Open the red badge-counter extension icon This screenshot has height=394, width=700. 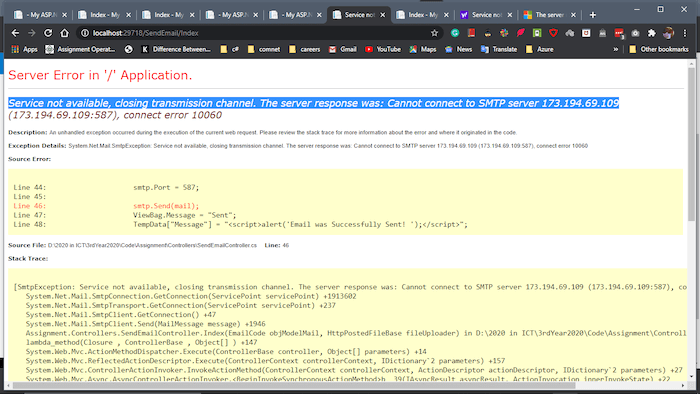pos(619,33)
